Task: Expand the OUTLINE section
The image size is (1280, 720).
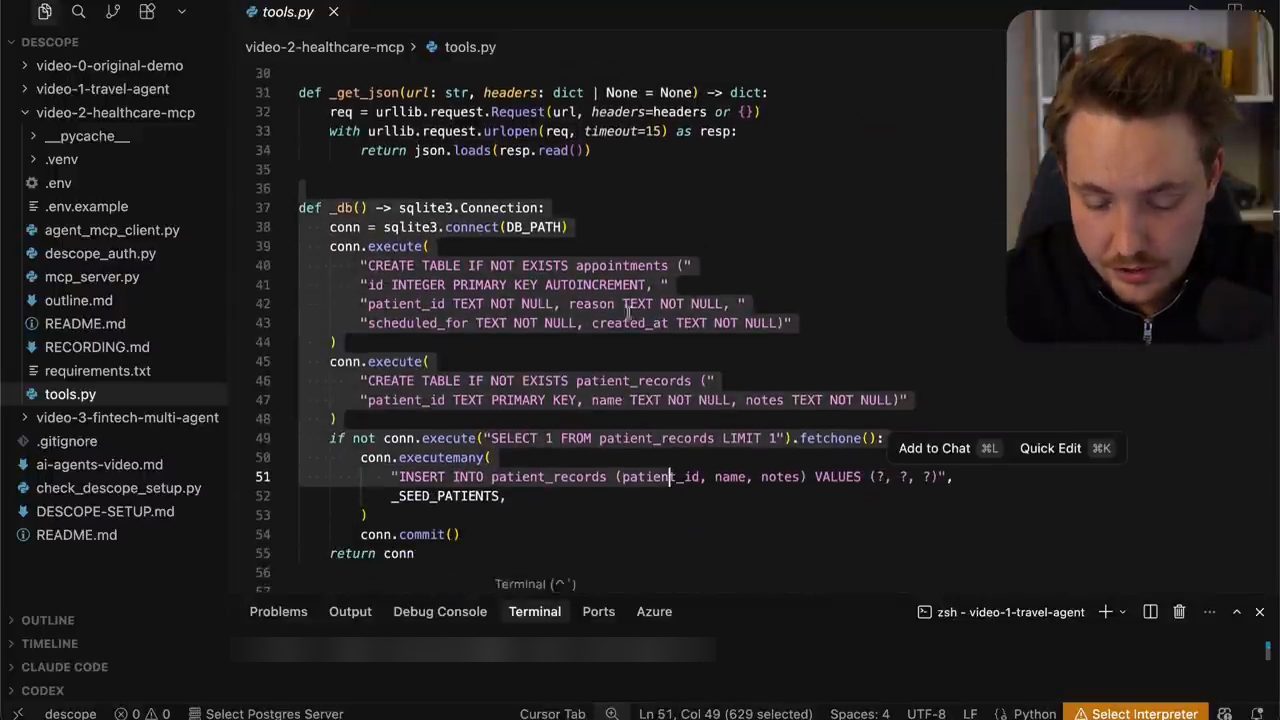Action: pos(48,620)
